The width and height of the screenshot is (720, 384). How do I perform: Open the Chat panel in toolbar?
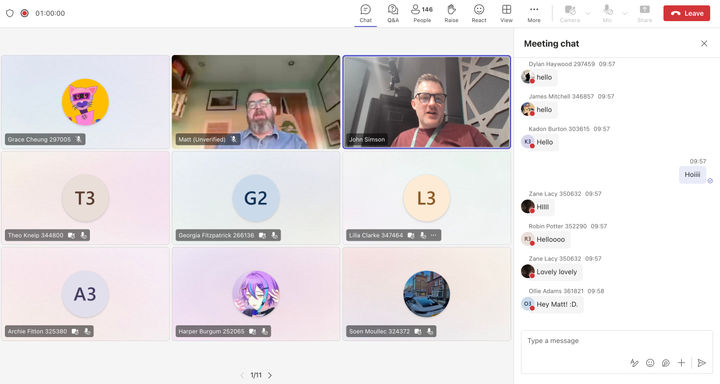coord(366,13)
